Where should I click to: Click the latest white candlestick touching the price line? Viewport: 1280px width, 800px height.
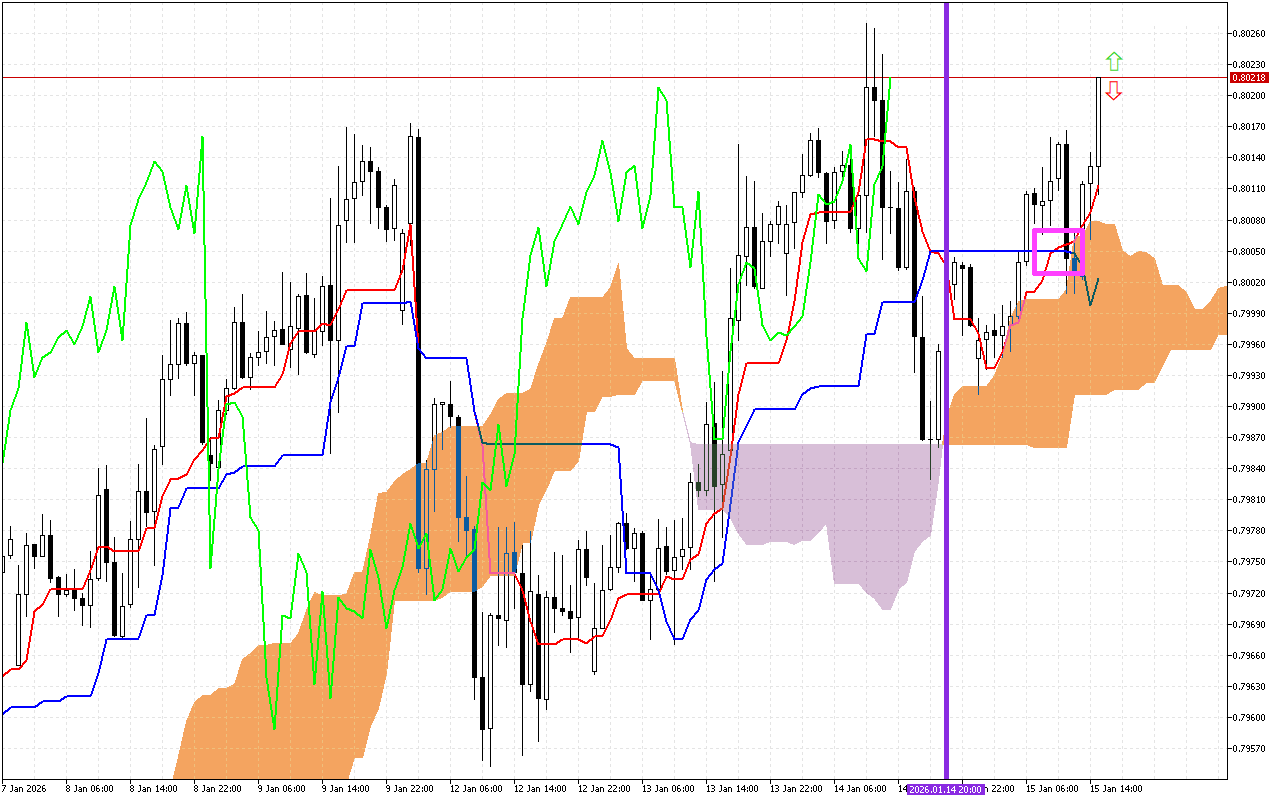[x=1098, y=120]
